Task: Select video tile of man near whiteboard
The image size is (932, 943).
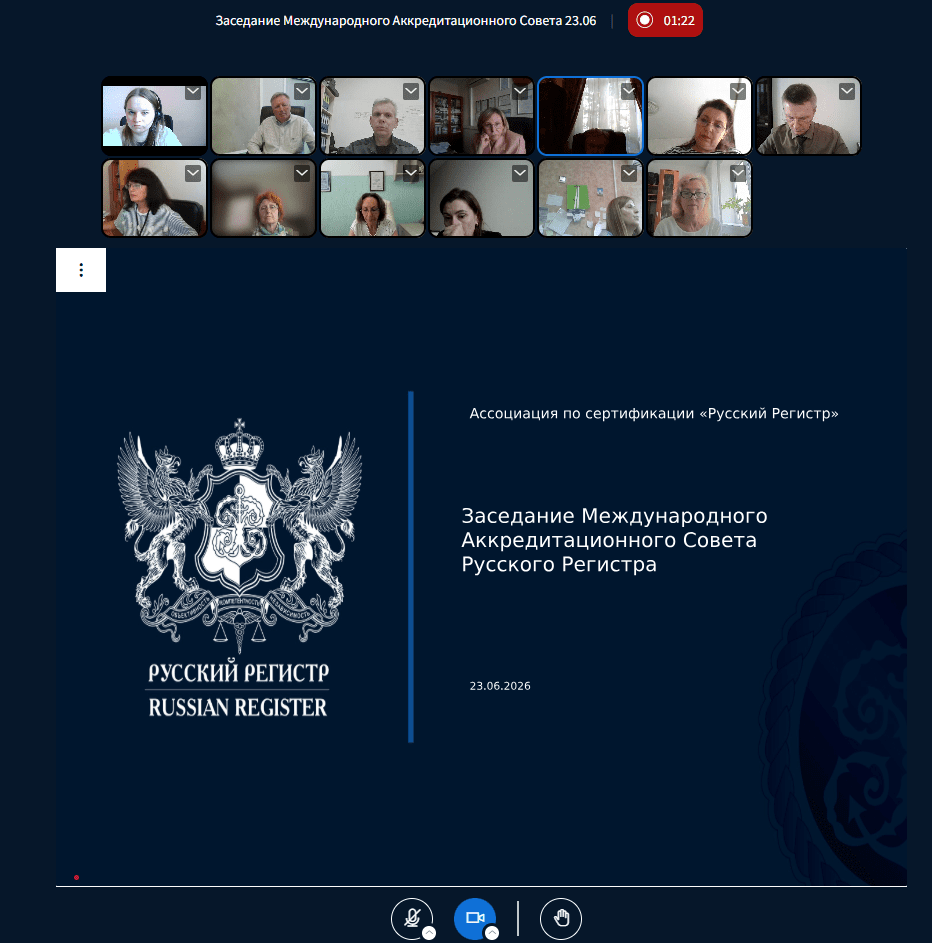Action: click(372, 116)
